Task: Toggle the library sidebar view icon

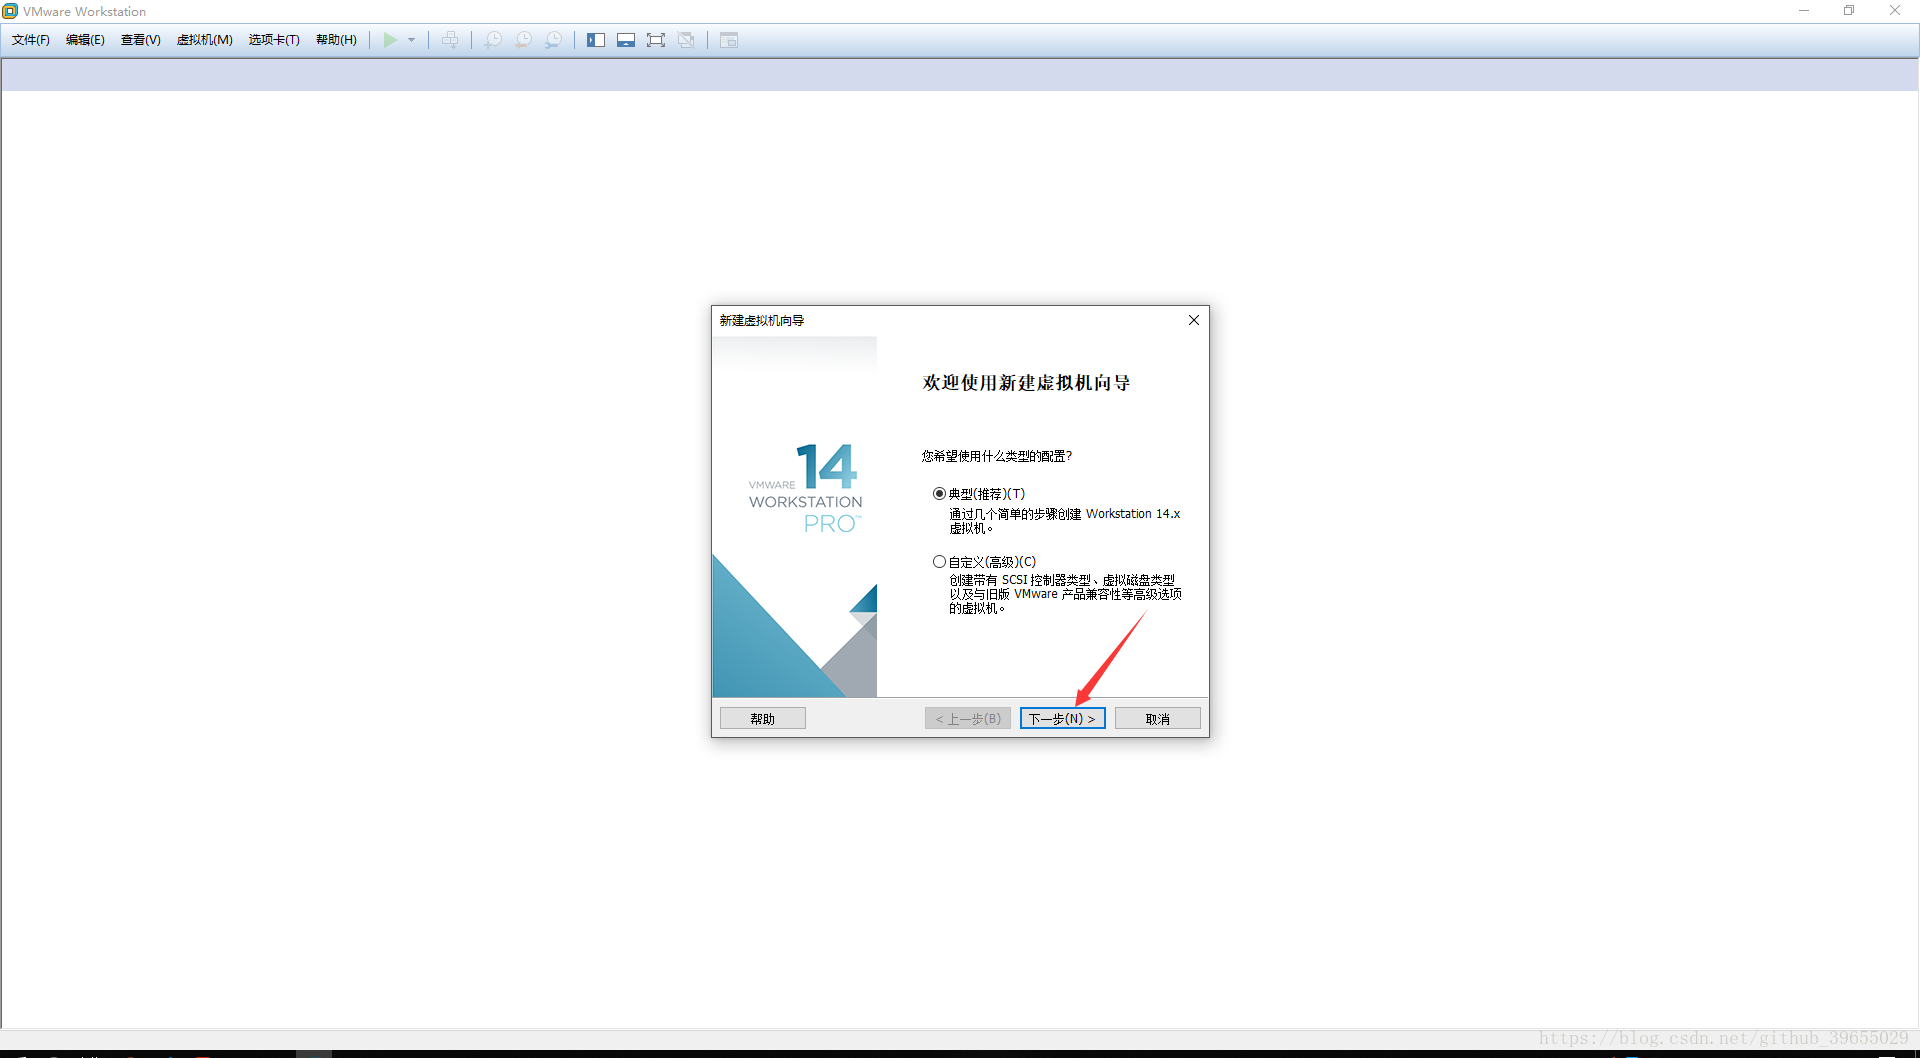Action: 596,40
